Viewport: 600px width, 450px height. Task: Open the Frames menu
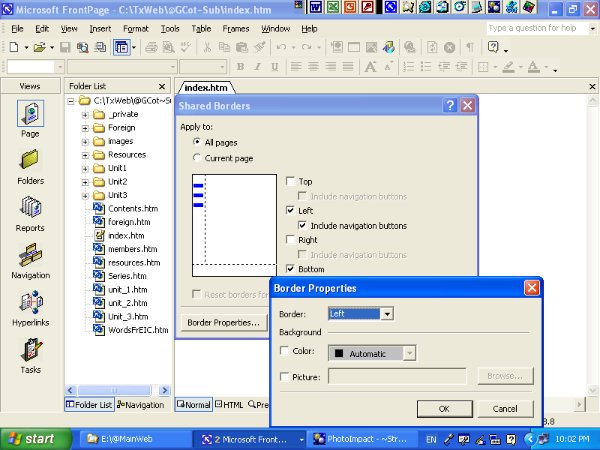click(x=236, y=29)
